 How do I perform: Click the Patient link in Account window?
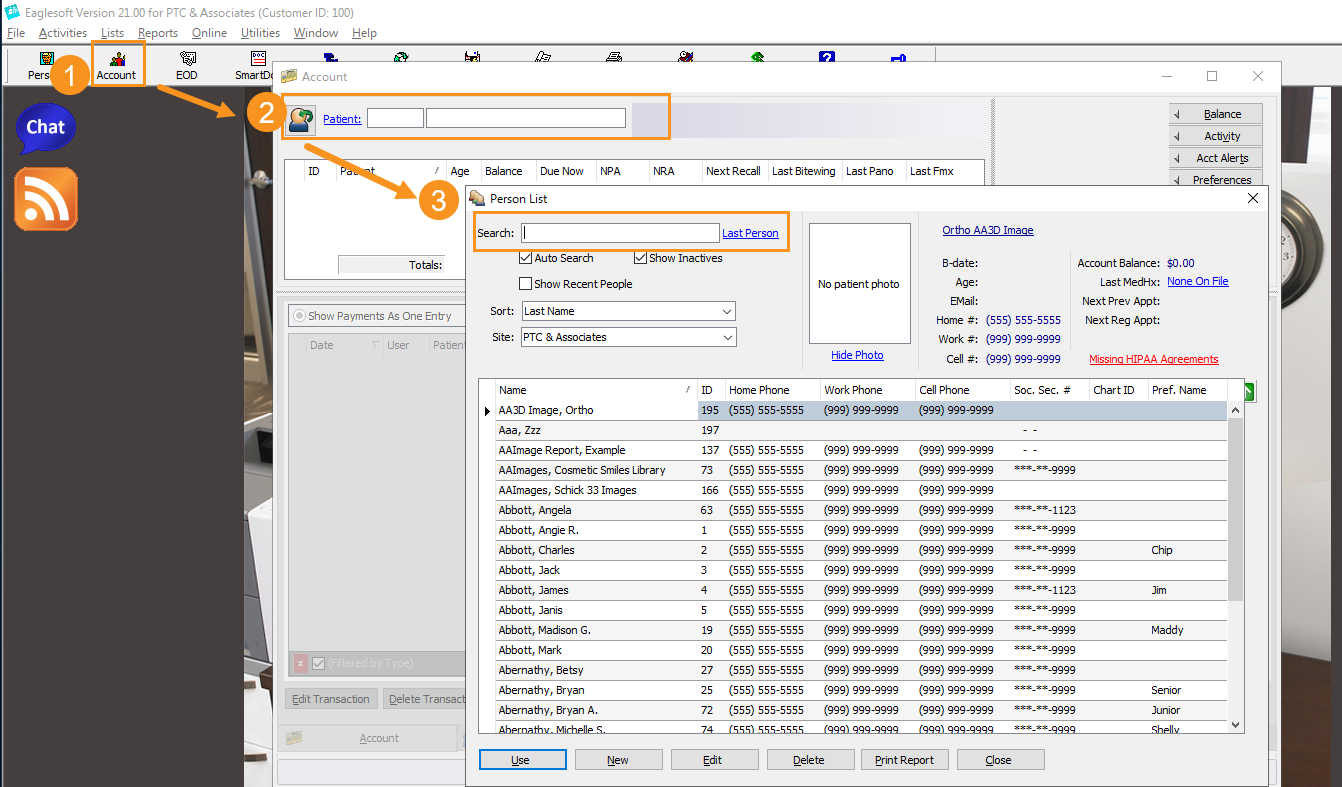(x=342, y=119)
